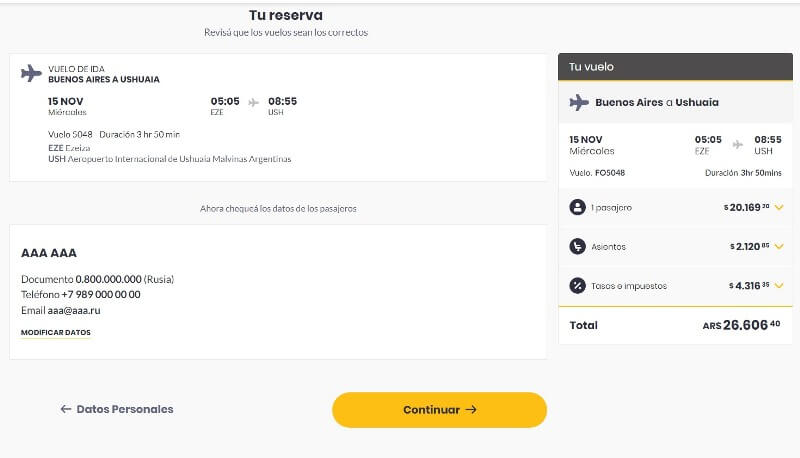Click small plane arrow in sidebar flight times
This screenshot has width=800, height=458.
738,145
